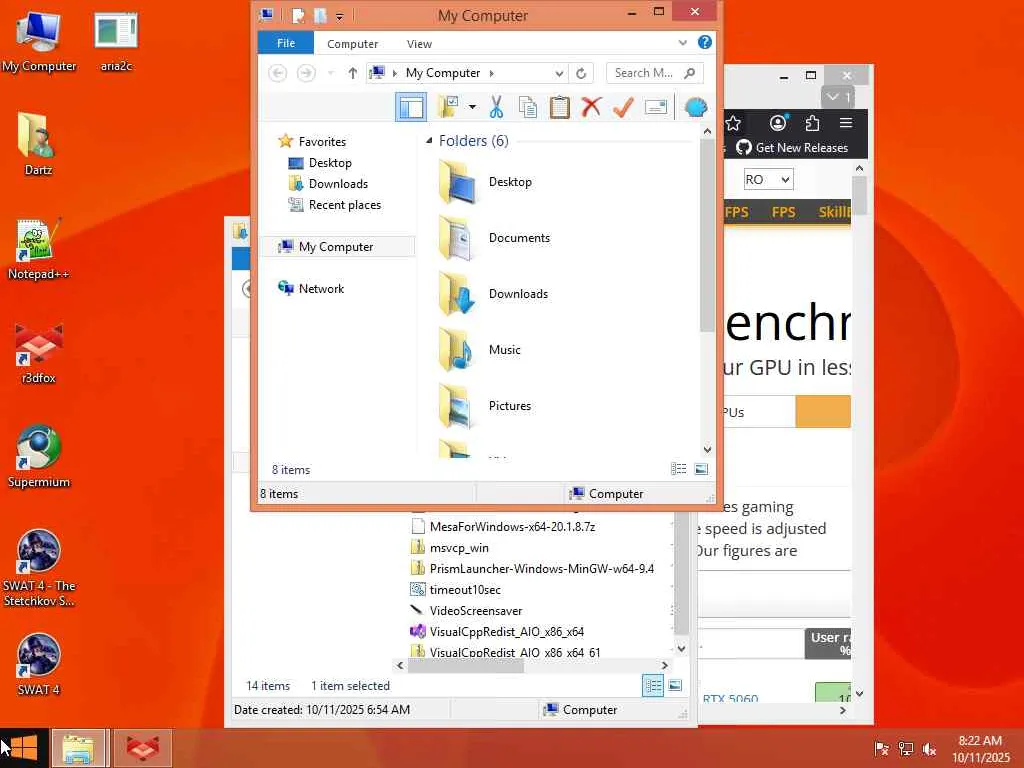Expand the ribbon with the chevron
The image size is (1024, 768).
tap(682, 42)
